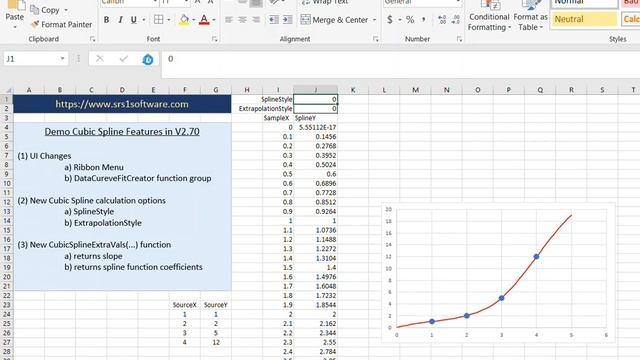This screenshot has height=360, width=640.
Task: Click the SampleX header cell
Action: (x=278, y=118)
